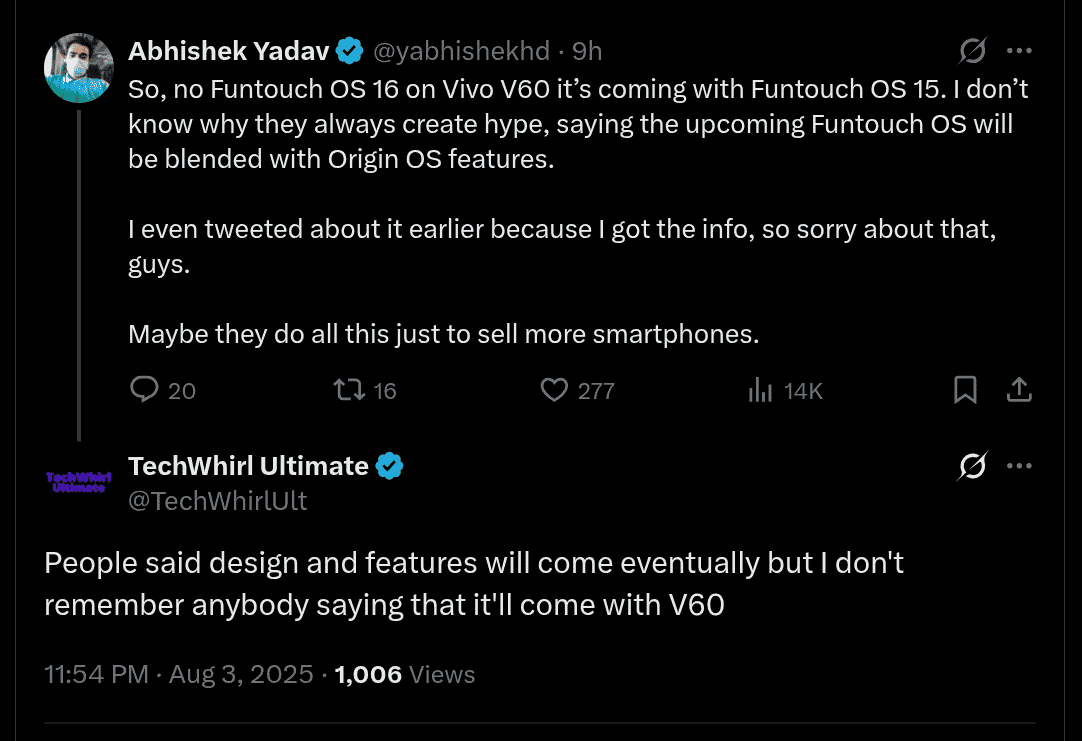Open more options on TechWhirl's reply

coord(1019,465)
